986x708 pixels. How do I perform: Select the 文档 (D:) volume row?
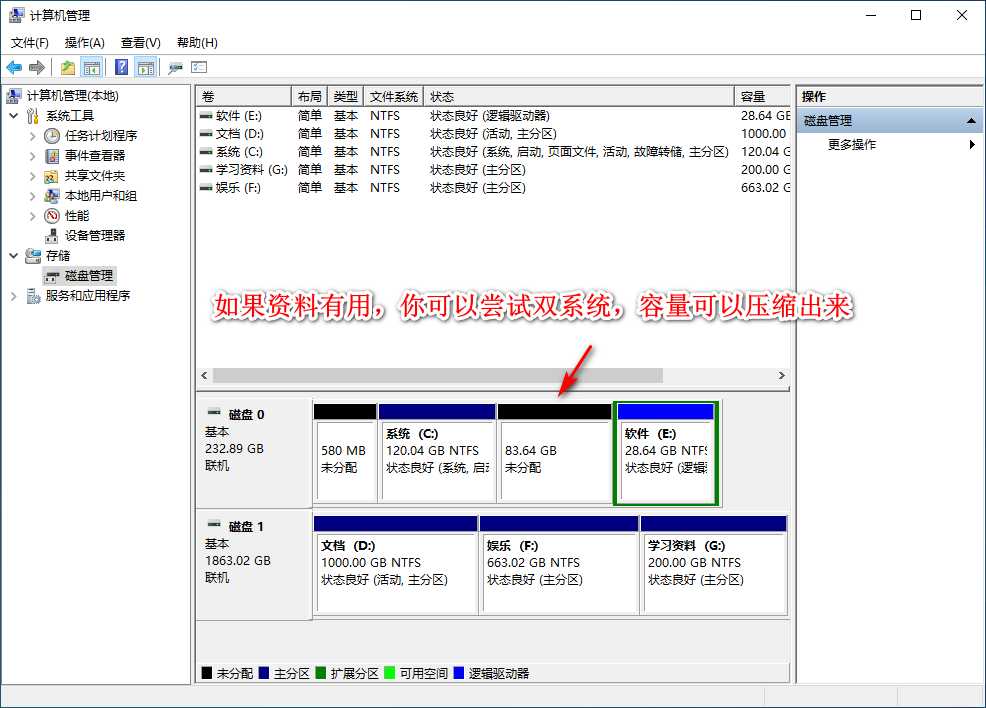click(x=494, y=134)
